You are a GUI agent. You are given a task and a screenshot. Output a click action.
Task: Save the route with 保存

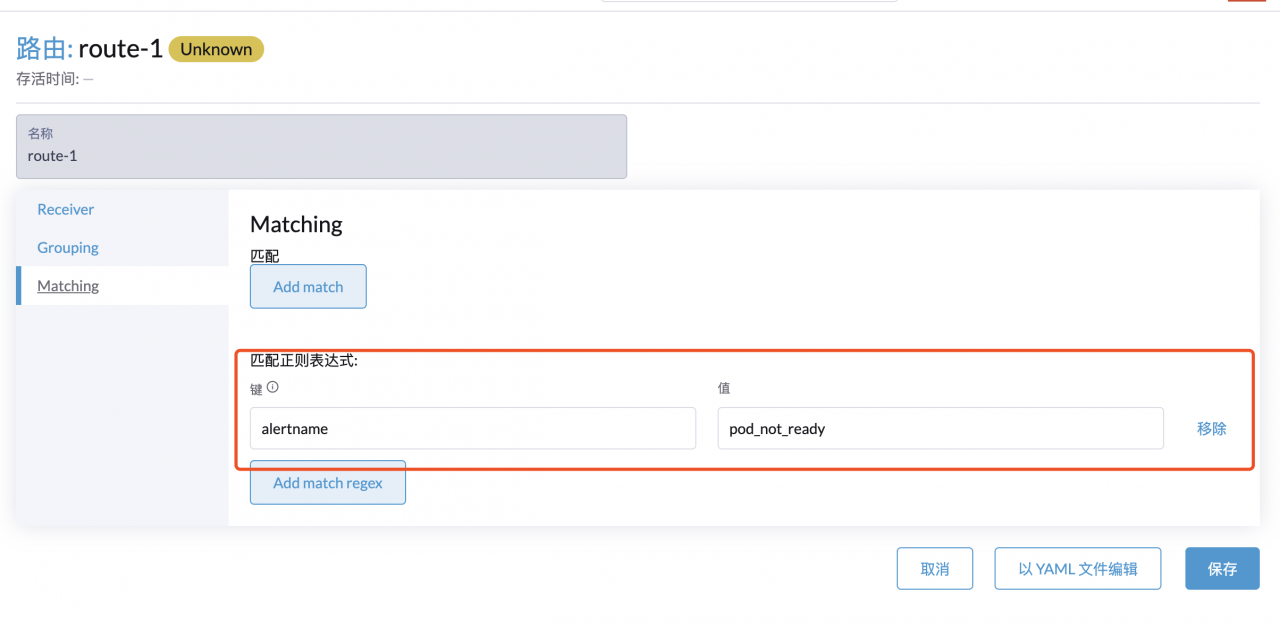1222,569
